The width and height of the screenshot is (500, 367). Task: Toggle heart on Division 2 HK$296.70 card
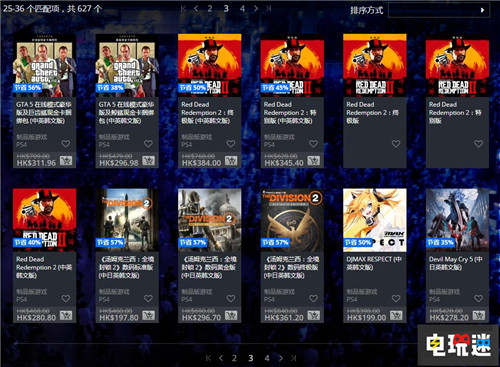tap(231, 298)
